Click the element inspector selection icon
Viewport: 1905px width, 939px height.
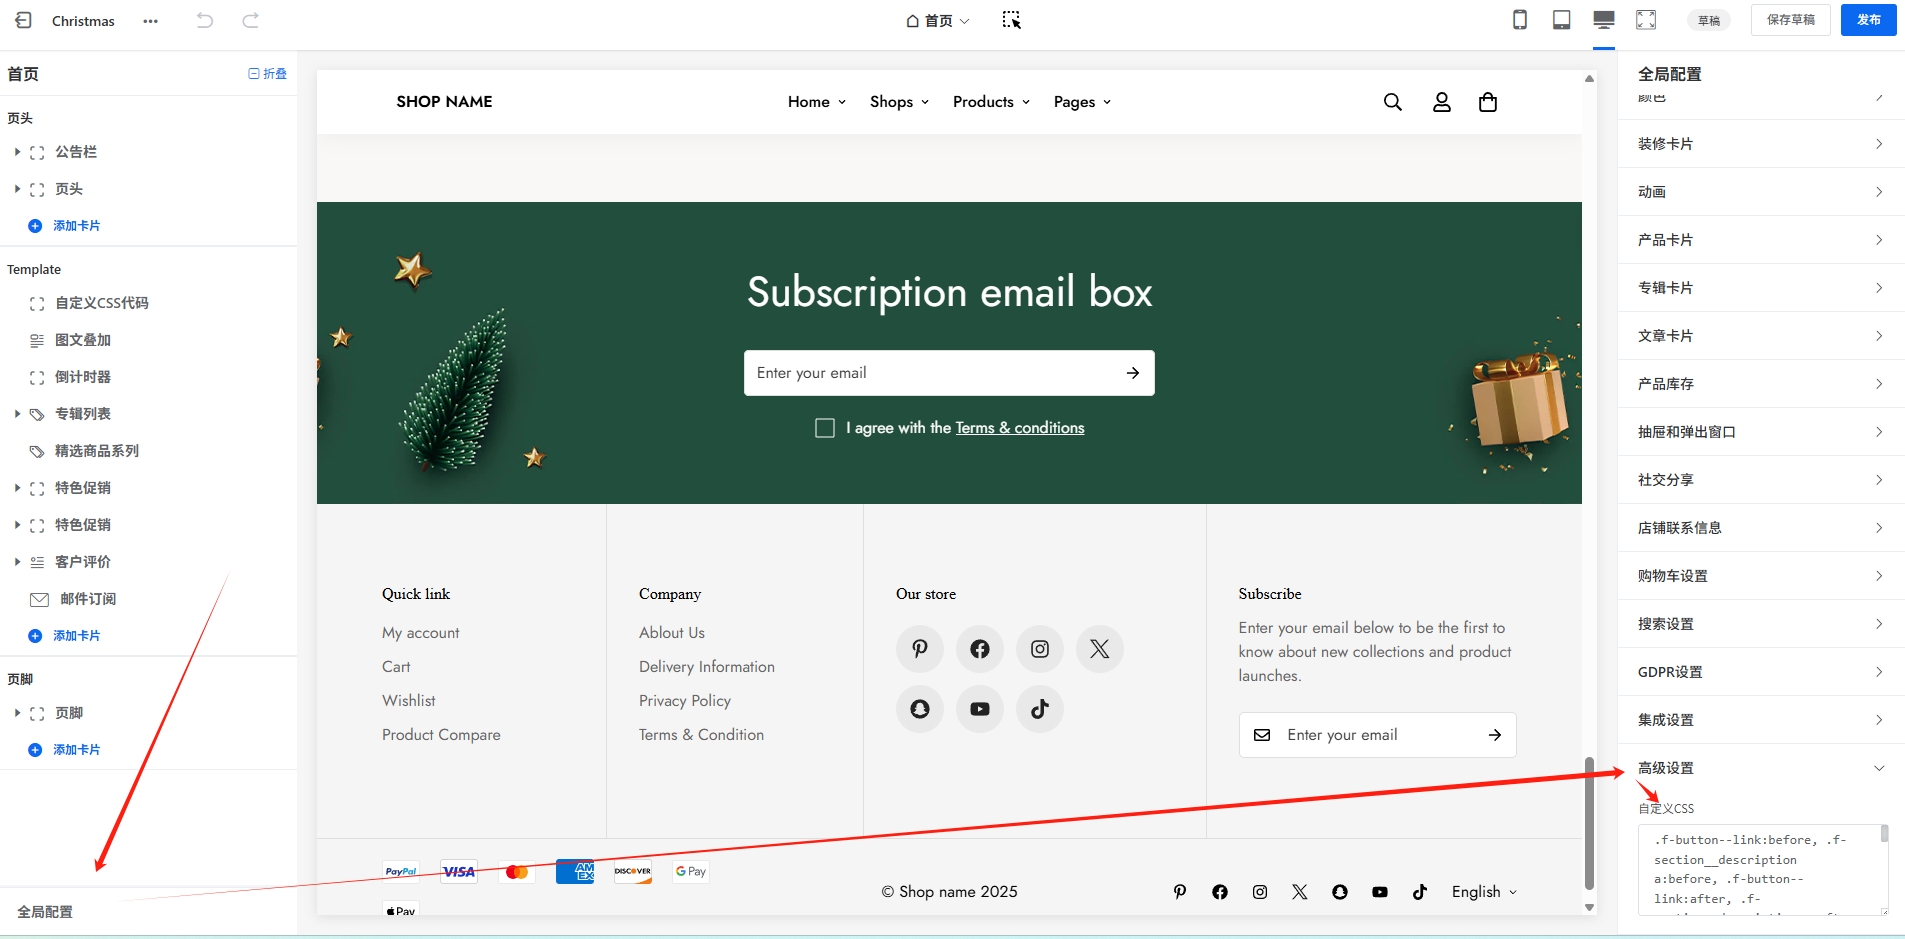[x=1011, y=20]
